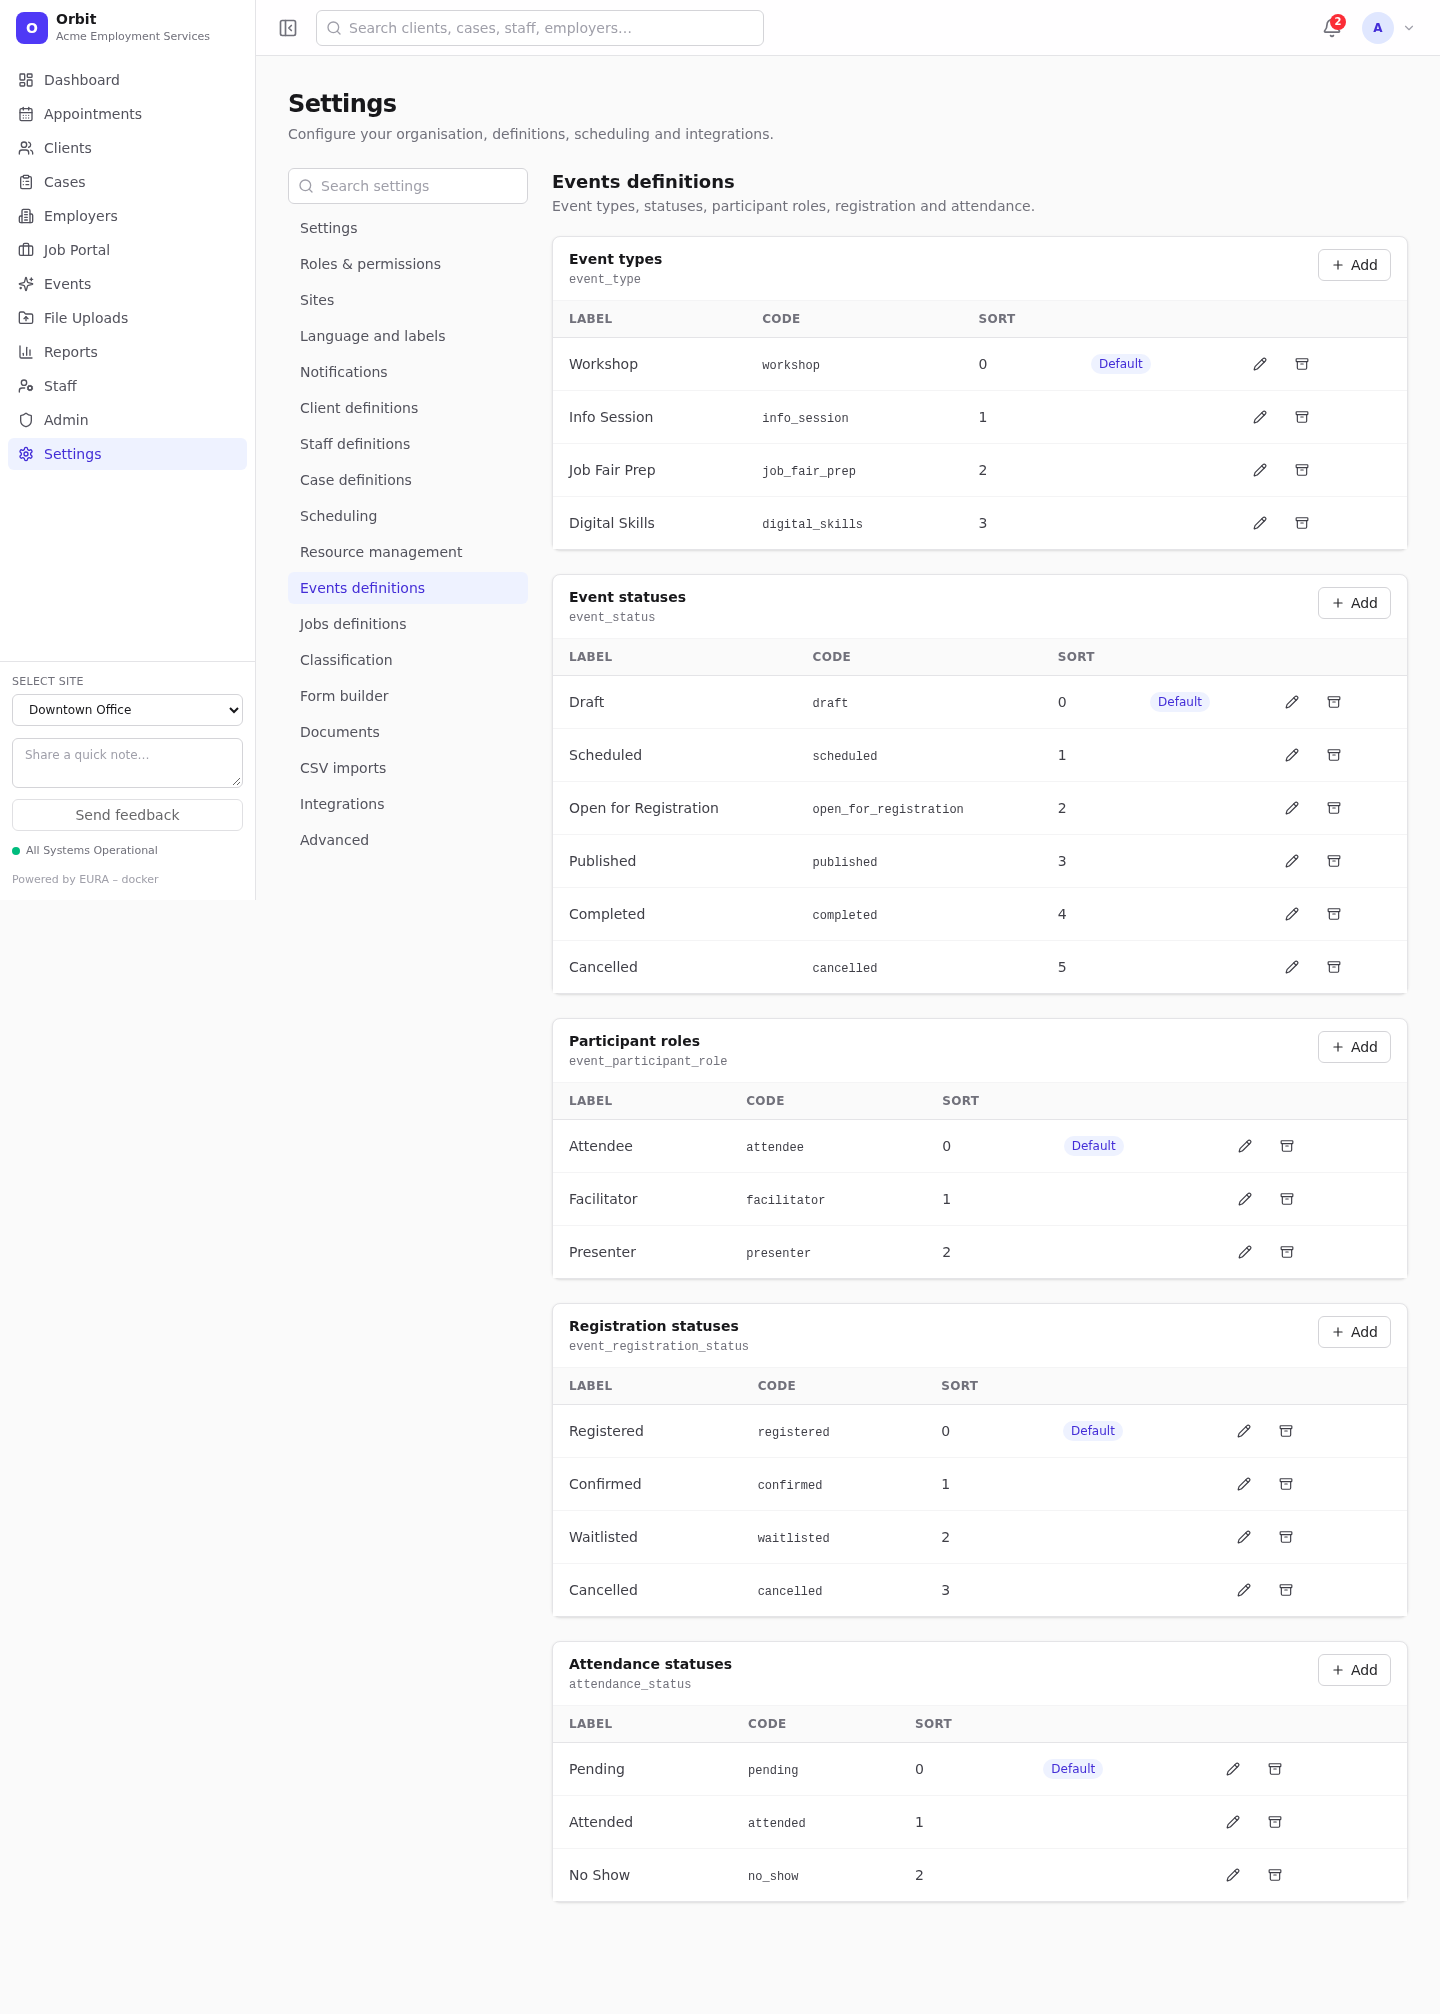Edit the Confirmed registration status
The image size is (1440, 2014).
coord(1244,1484)
